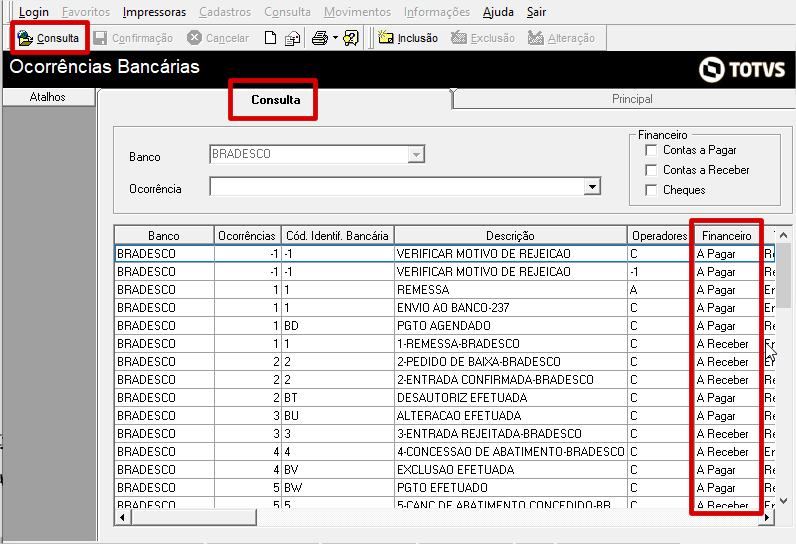Viewport: 796px width, 544px height.
Task: Click the save copy document icon
Action: point(292,39)
